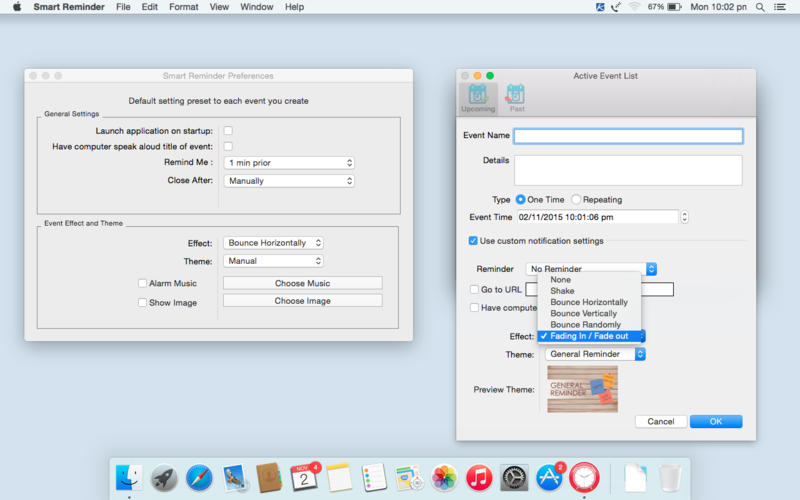This screenshot has height=500, width=800.
Task: Open the Smart Reminder clock dock icon
Action: pyautogui.click(x=584, y=477)
